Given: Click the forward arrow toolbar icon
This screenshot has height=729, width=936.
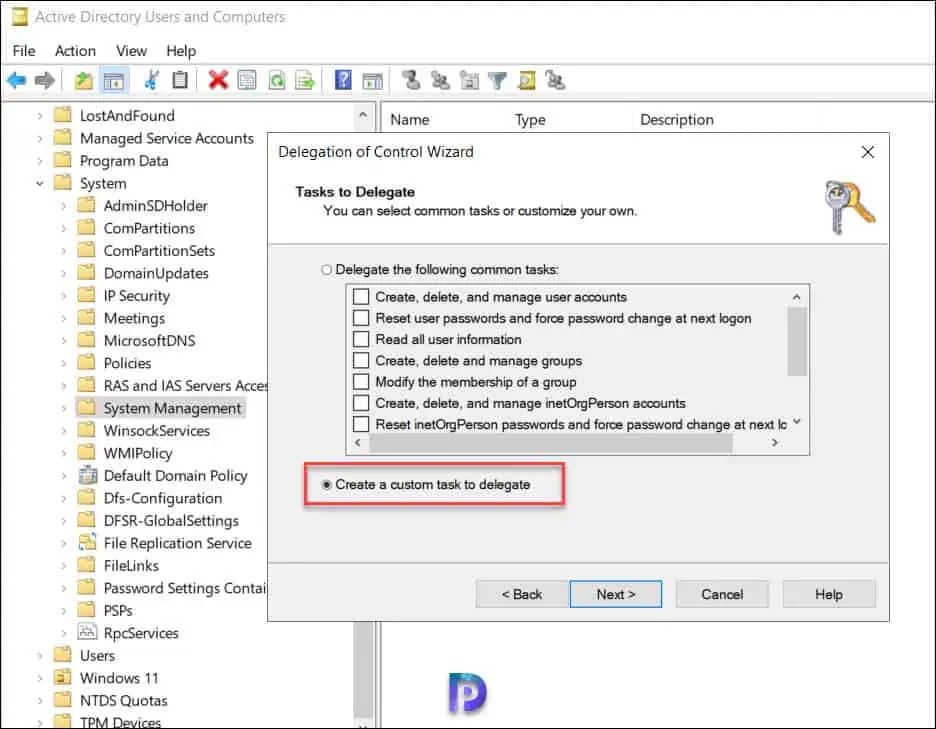Looking at the screenshot, I should (45, 80).
